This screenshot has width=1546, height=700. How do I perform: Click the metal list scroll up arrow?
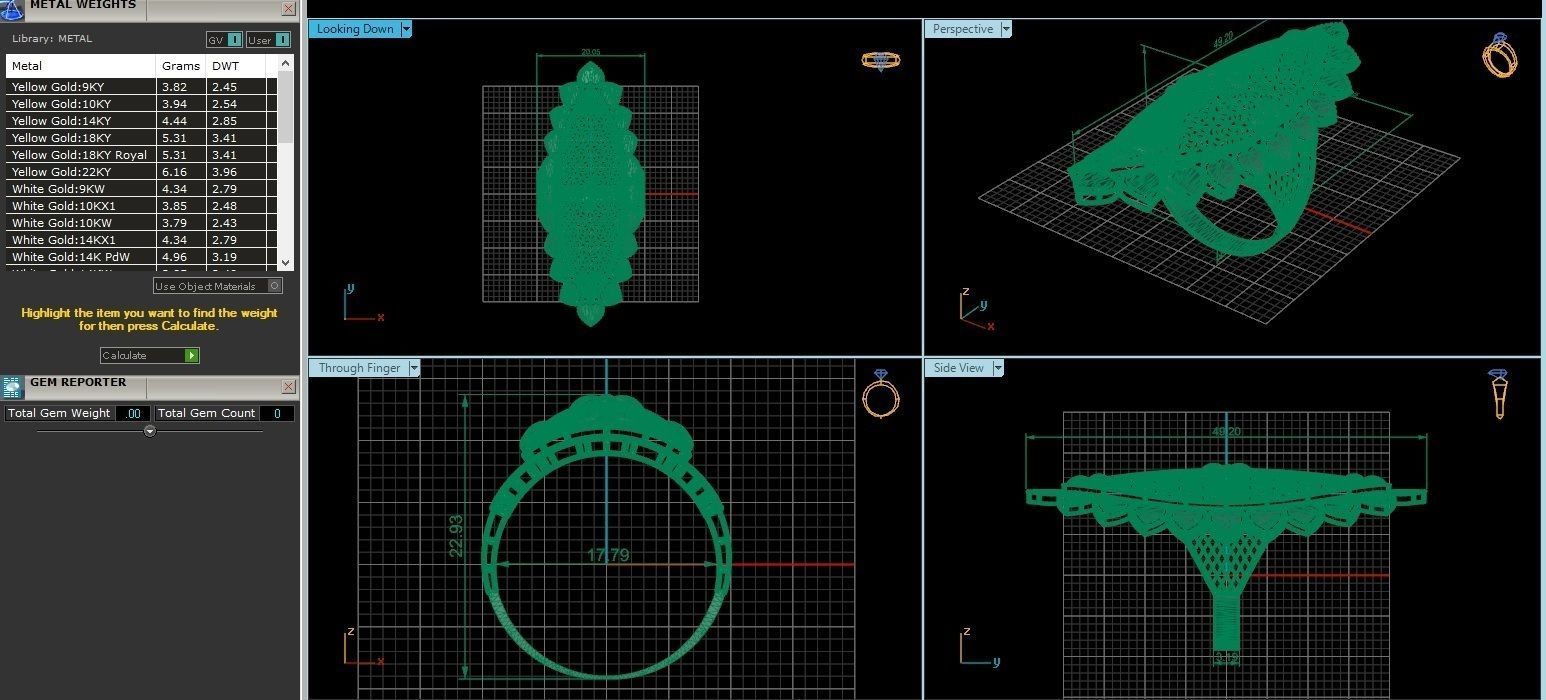pos(286,63)
